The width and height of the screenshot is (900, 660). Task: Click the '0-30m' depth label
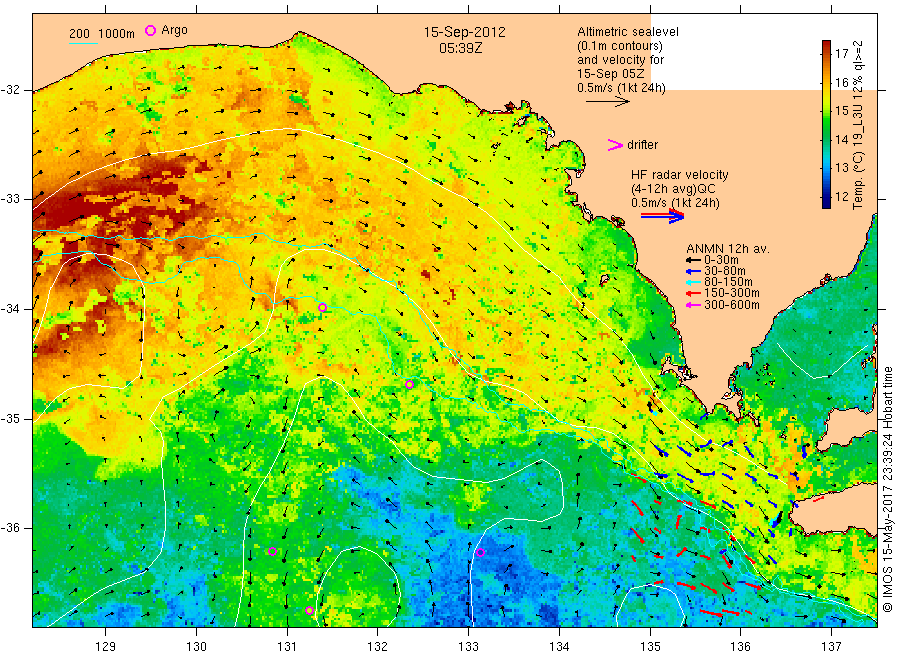tap(721, 260)
